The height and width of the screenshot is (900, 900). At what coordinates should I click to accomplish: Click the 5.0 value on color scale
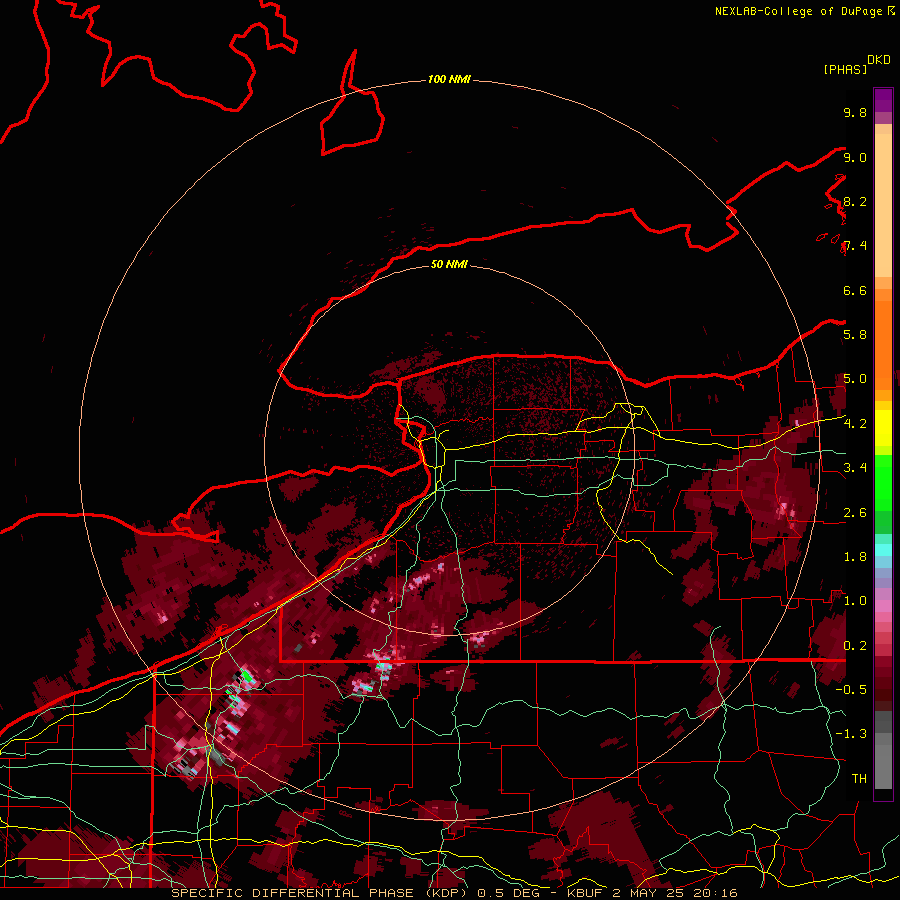tap(855, 379)
